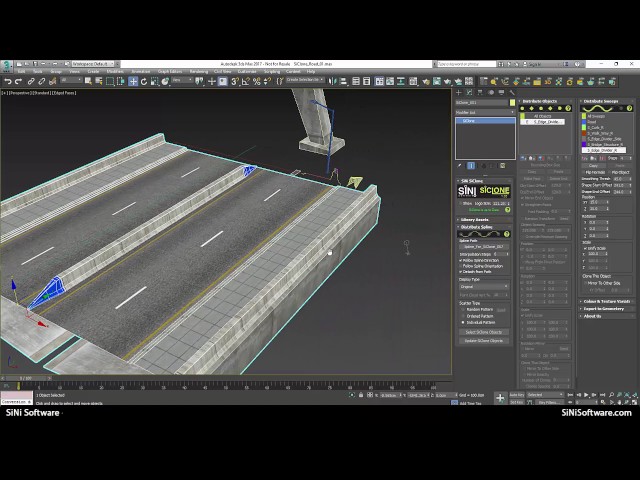Open the Modifier List dropdown

click(485, 112)
